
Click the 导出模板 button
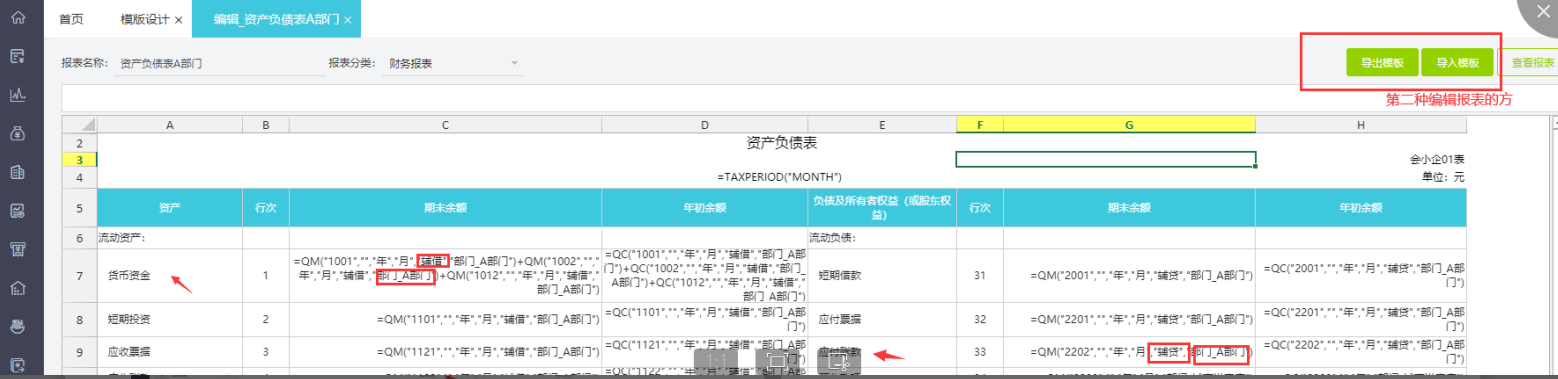coord(1381,63)
